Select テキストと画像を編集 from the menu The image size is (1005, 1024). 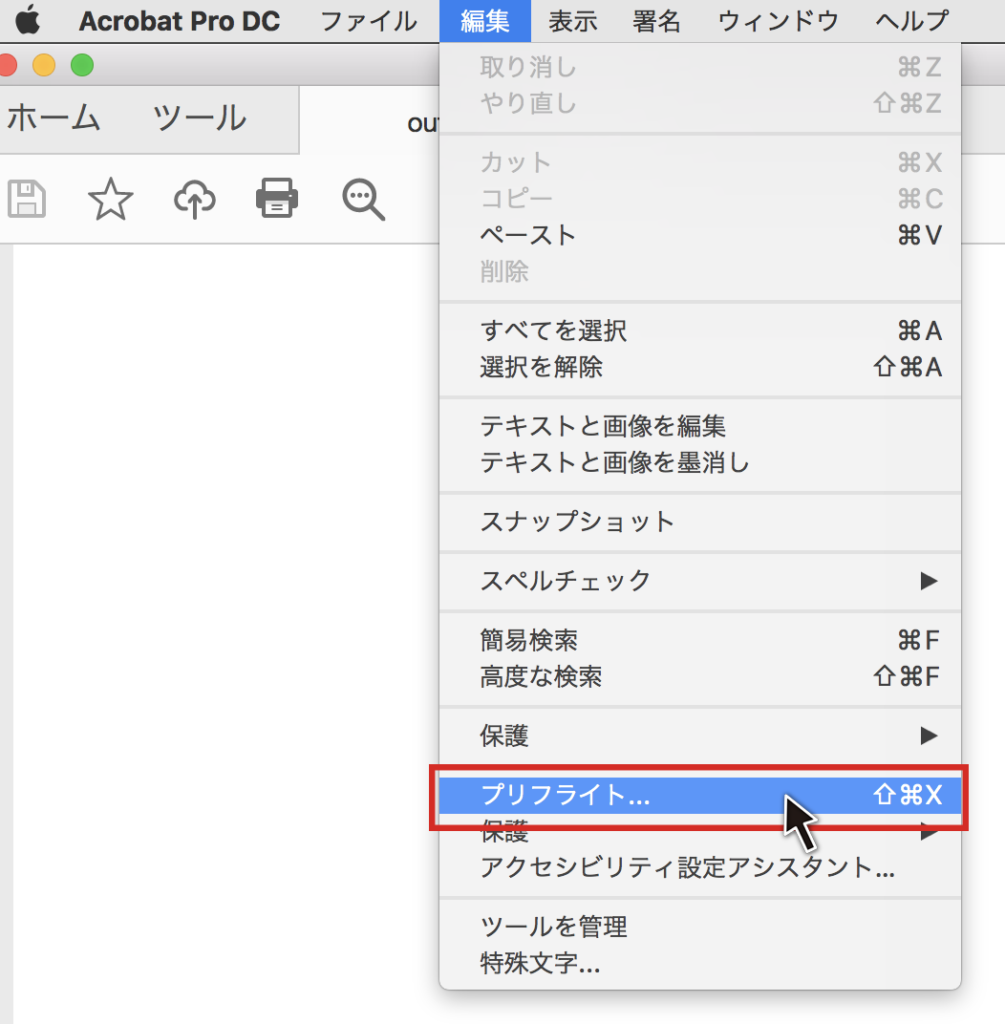pos(700,426)
